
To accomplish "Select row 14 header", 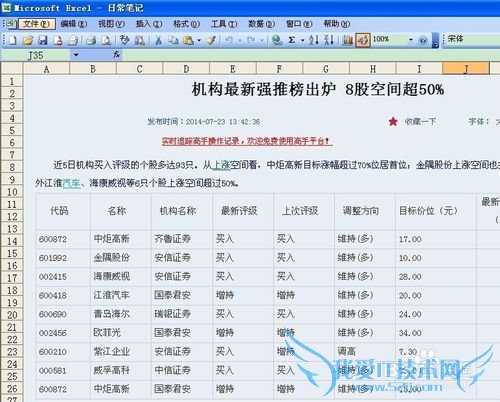I will point(12,241).
